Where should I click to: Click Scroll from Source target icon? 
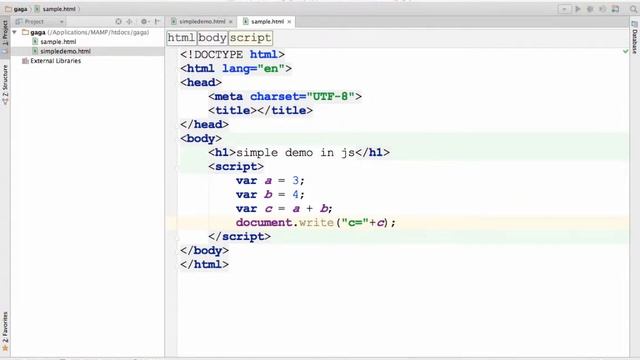pyautogui.click(x=118, y=22)
